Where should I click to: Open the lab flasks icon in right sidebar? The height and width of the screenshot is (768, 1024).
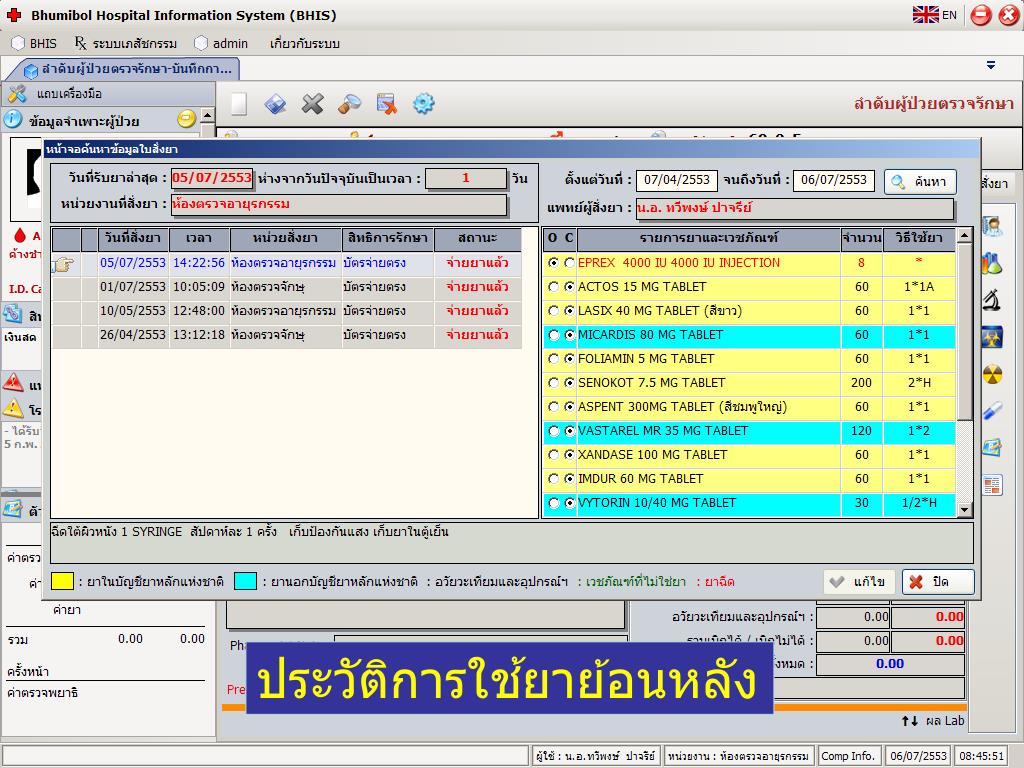tap(992, 263)
